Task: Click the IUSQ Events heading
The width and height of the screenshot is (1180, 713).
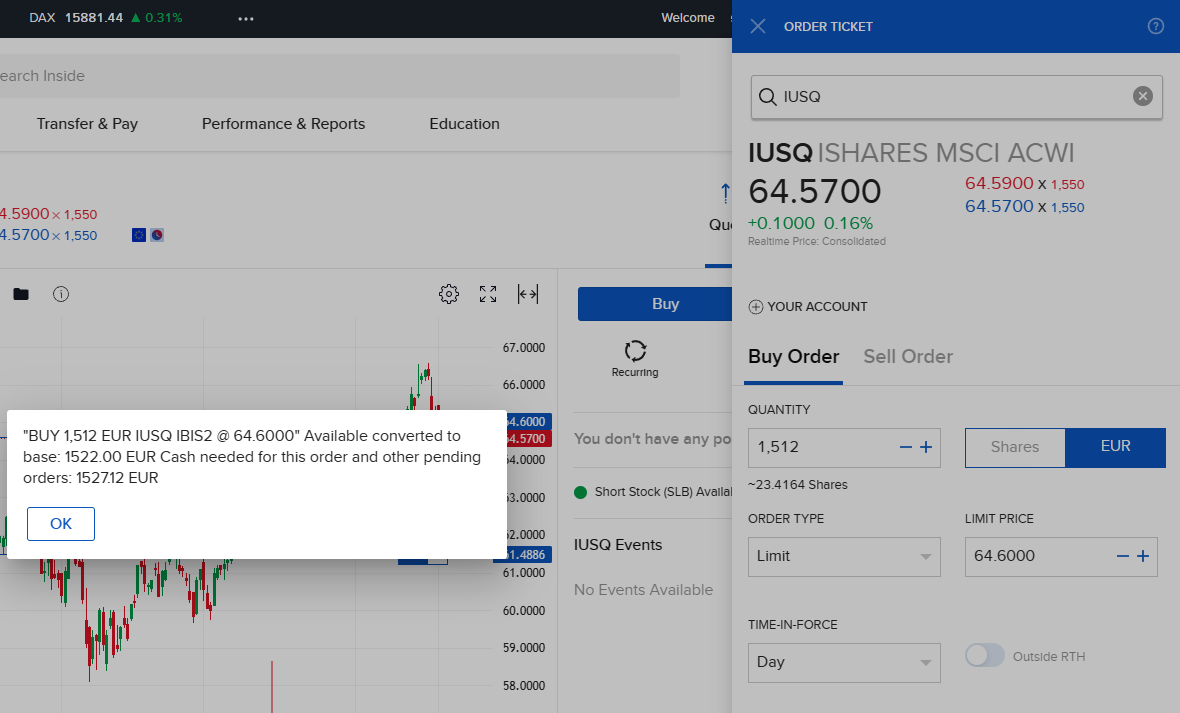Action: point(618,544)
